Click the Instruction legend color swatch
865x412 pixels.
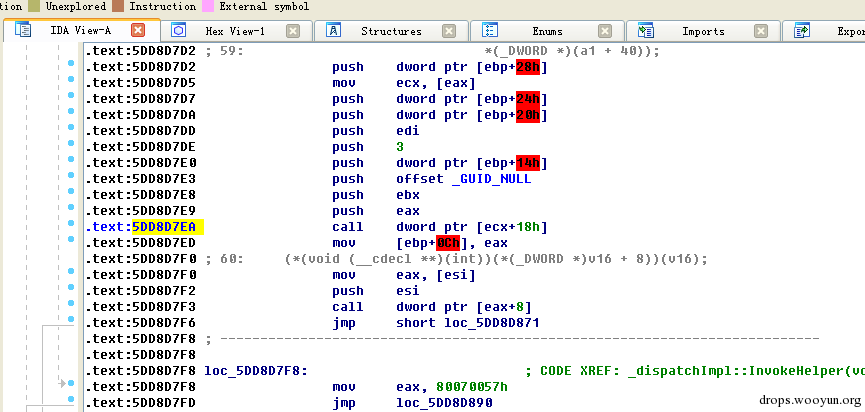118,7
